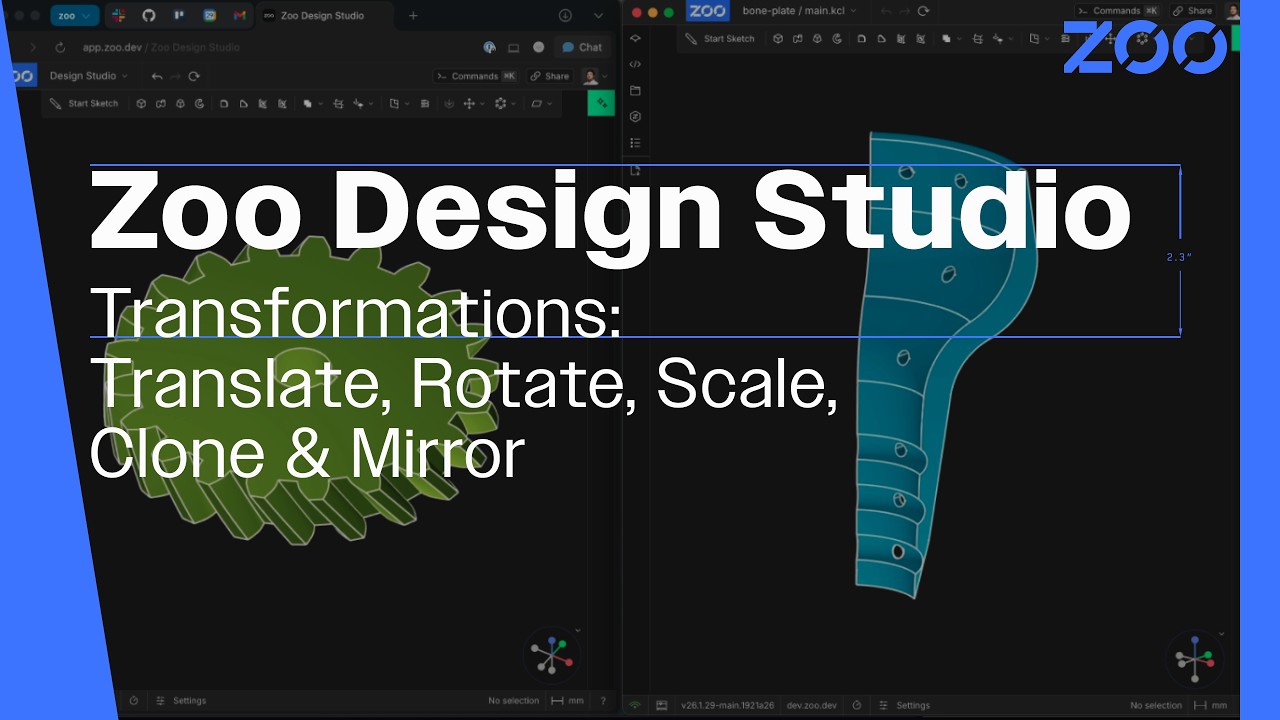1280x720 pixels.
Task: Click the GitHub icon in browser tab bar
Action: pos(148,16)
